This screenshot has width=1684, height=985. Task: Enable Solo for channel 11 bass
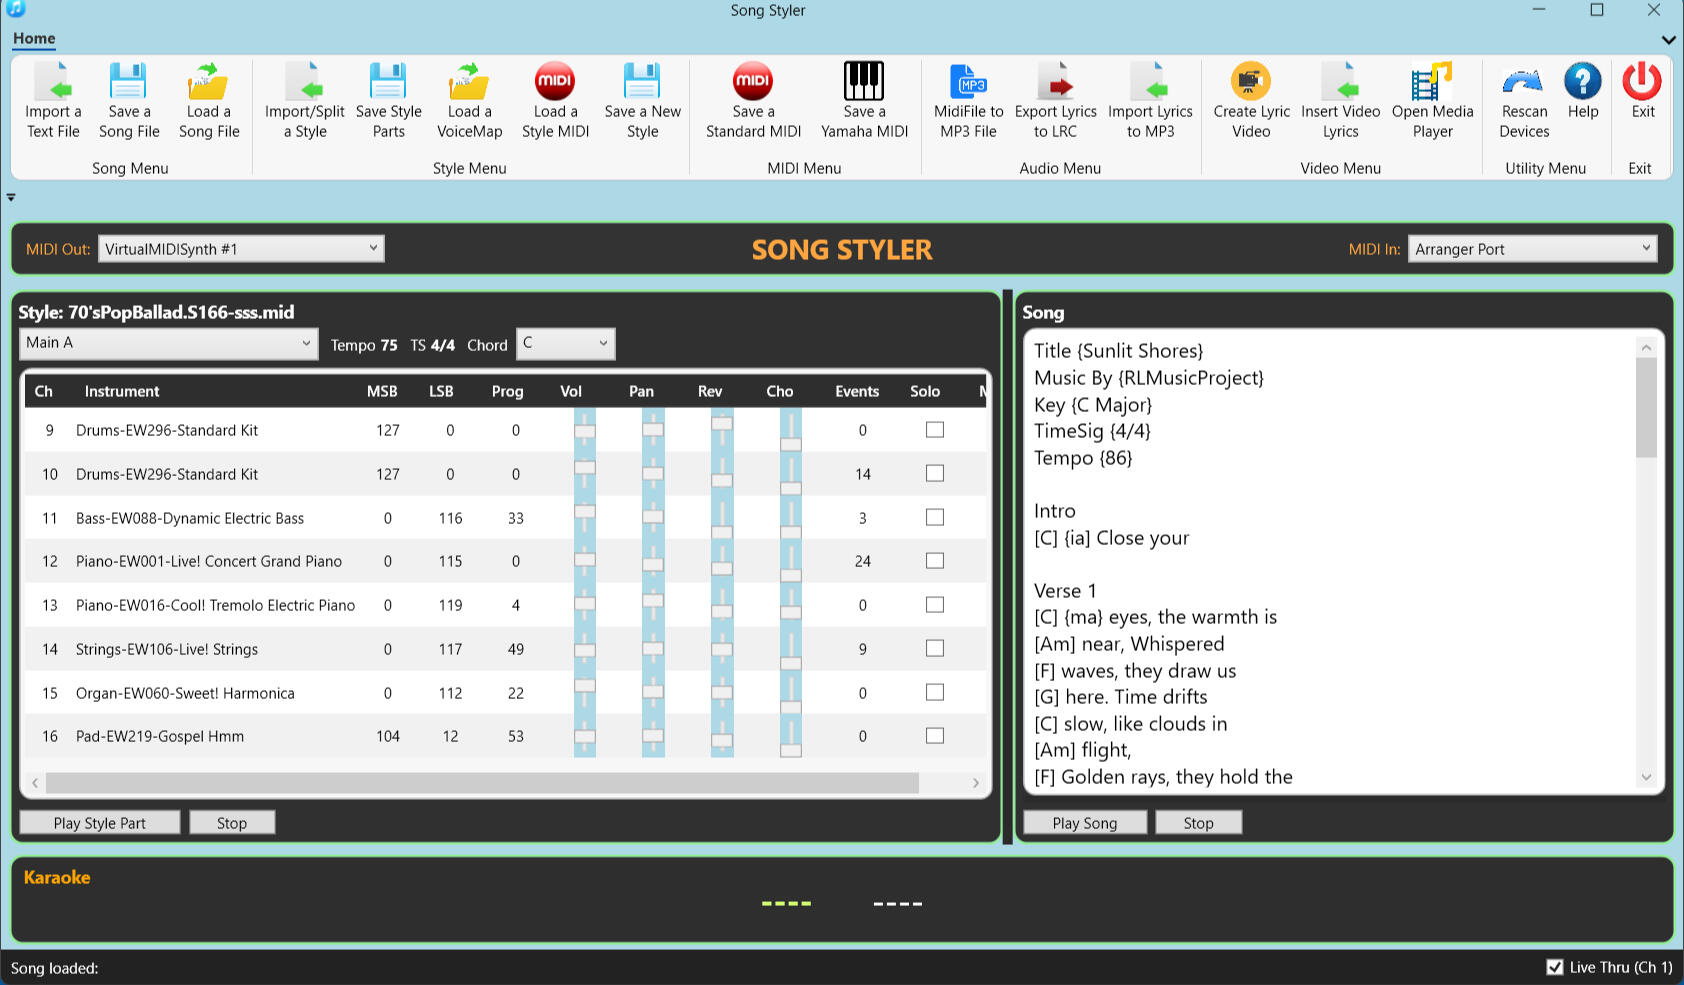coord(935,517)
